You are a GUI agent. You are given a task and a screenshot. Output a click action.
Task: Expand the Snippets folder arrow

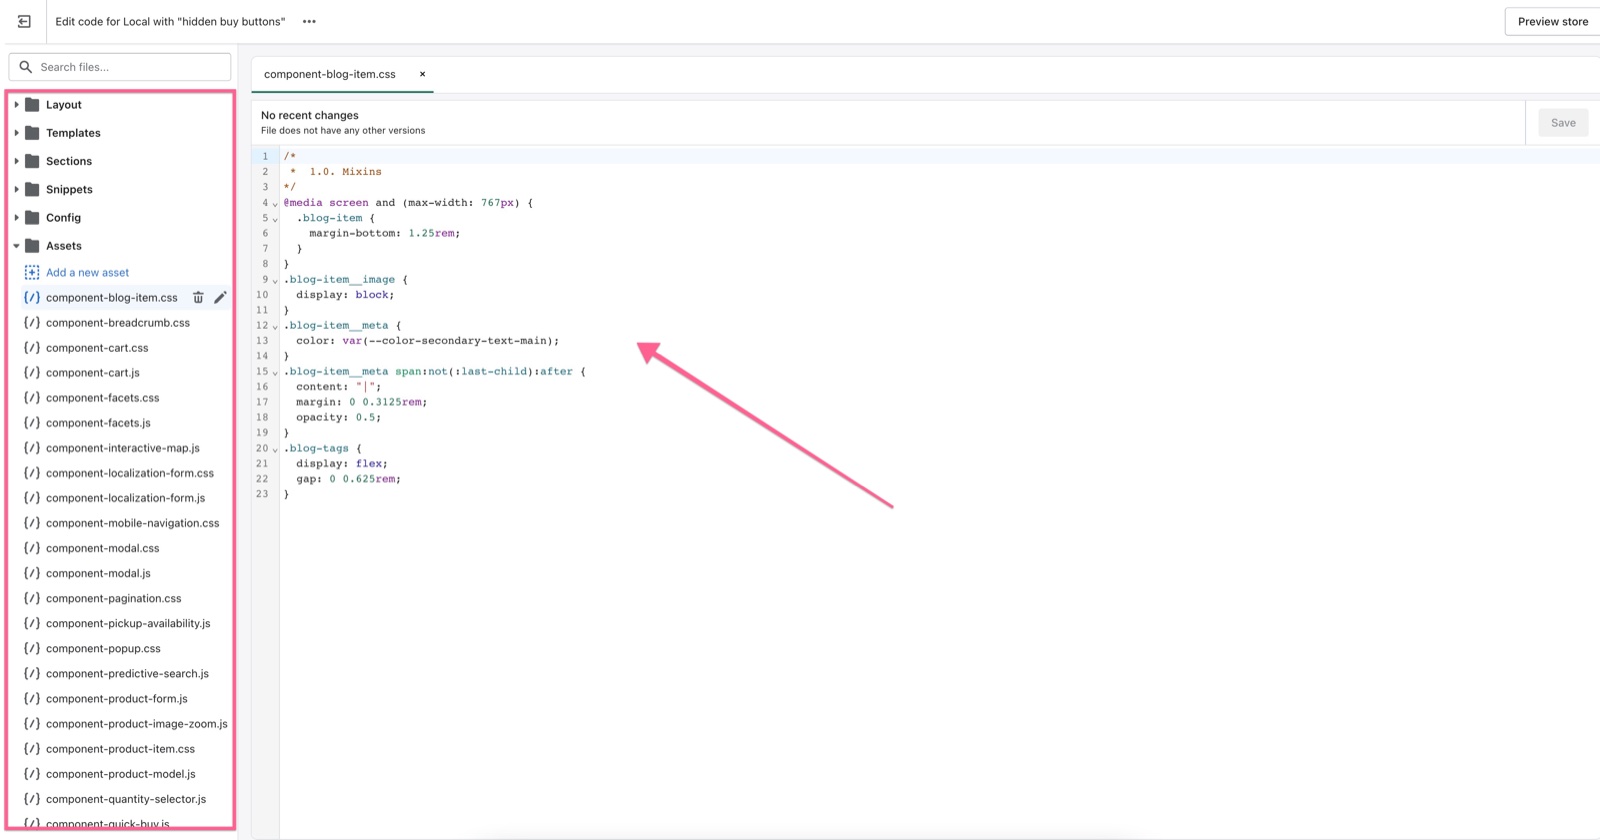pyautogui.click(x=16, y=189)
